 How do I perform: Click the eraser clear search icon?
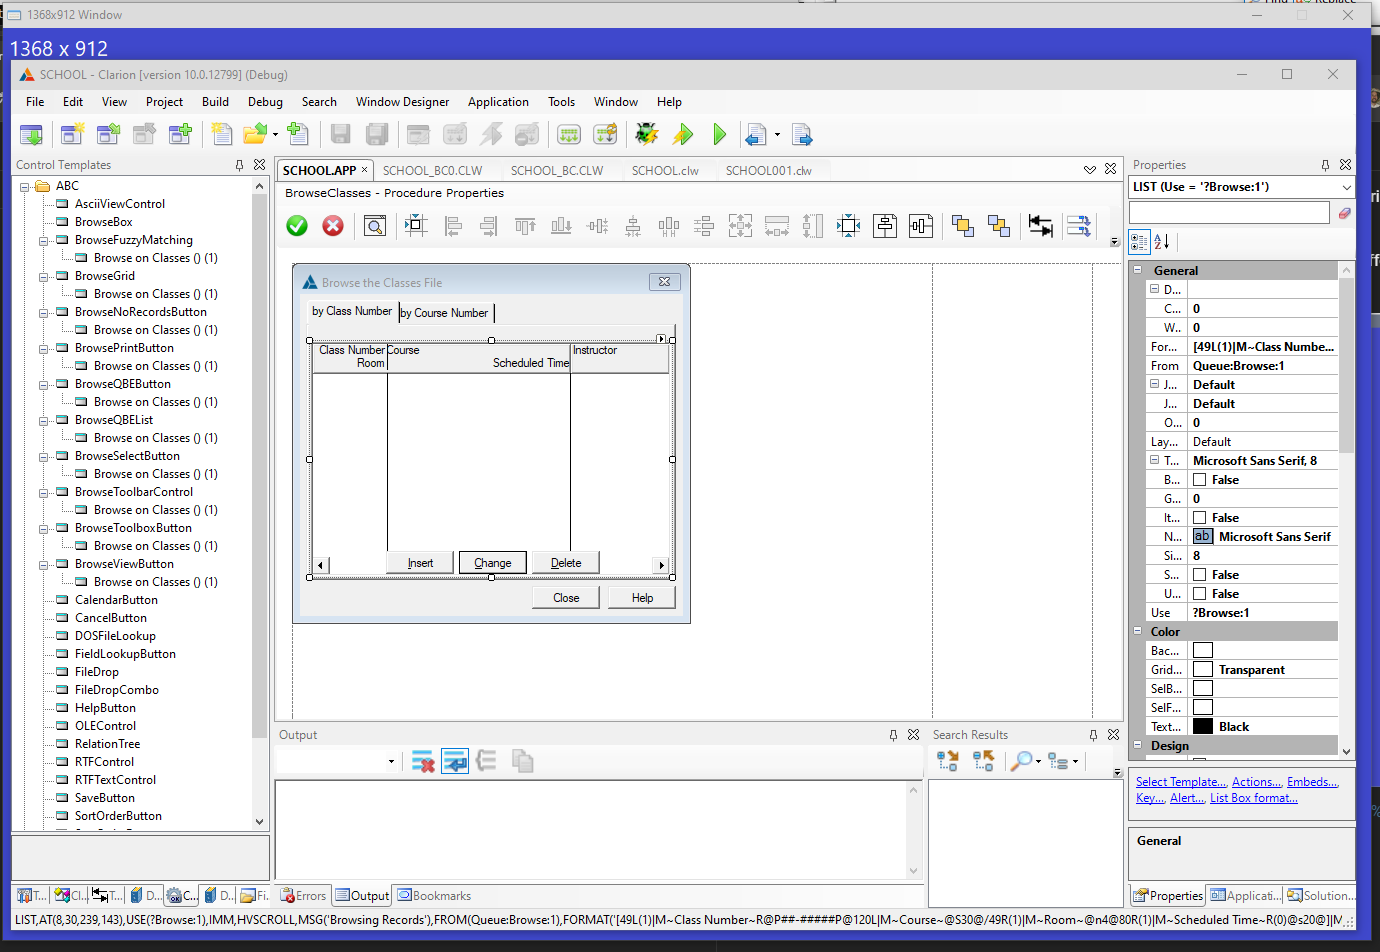point(1345,213)
